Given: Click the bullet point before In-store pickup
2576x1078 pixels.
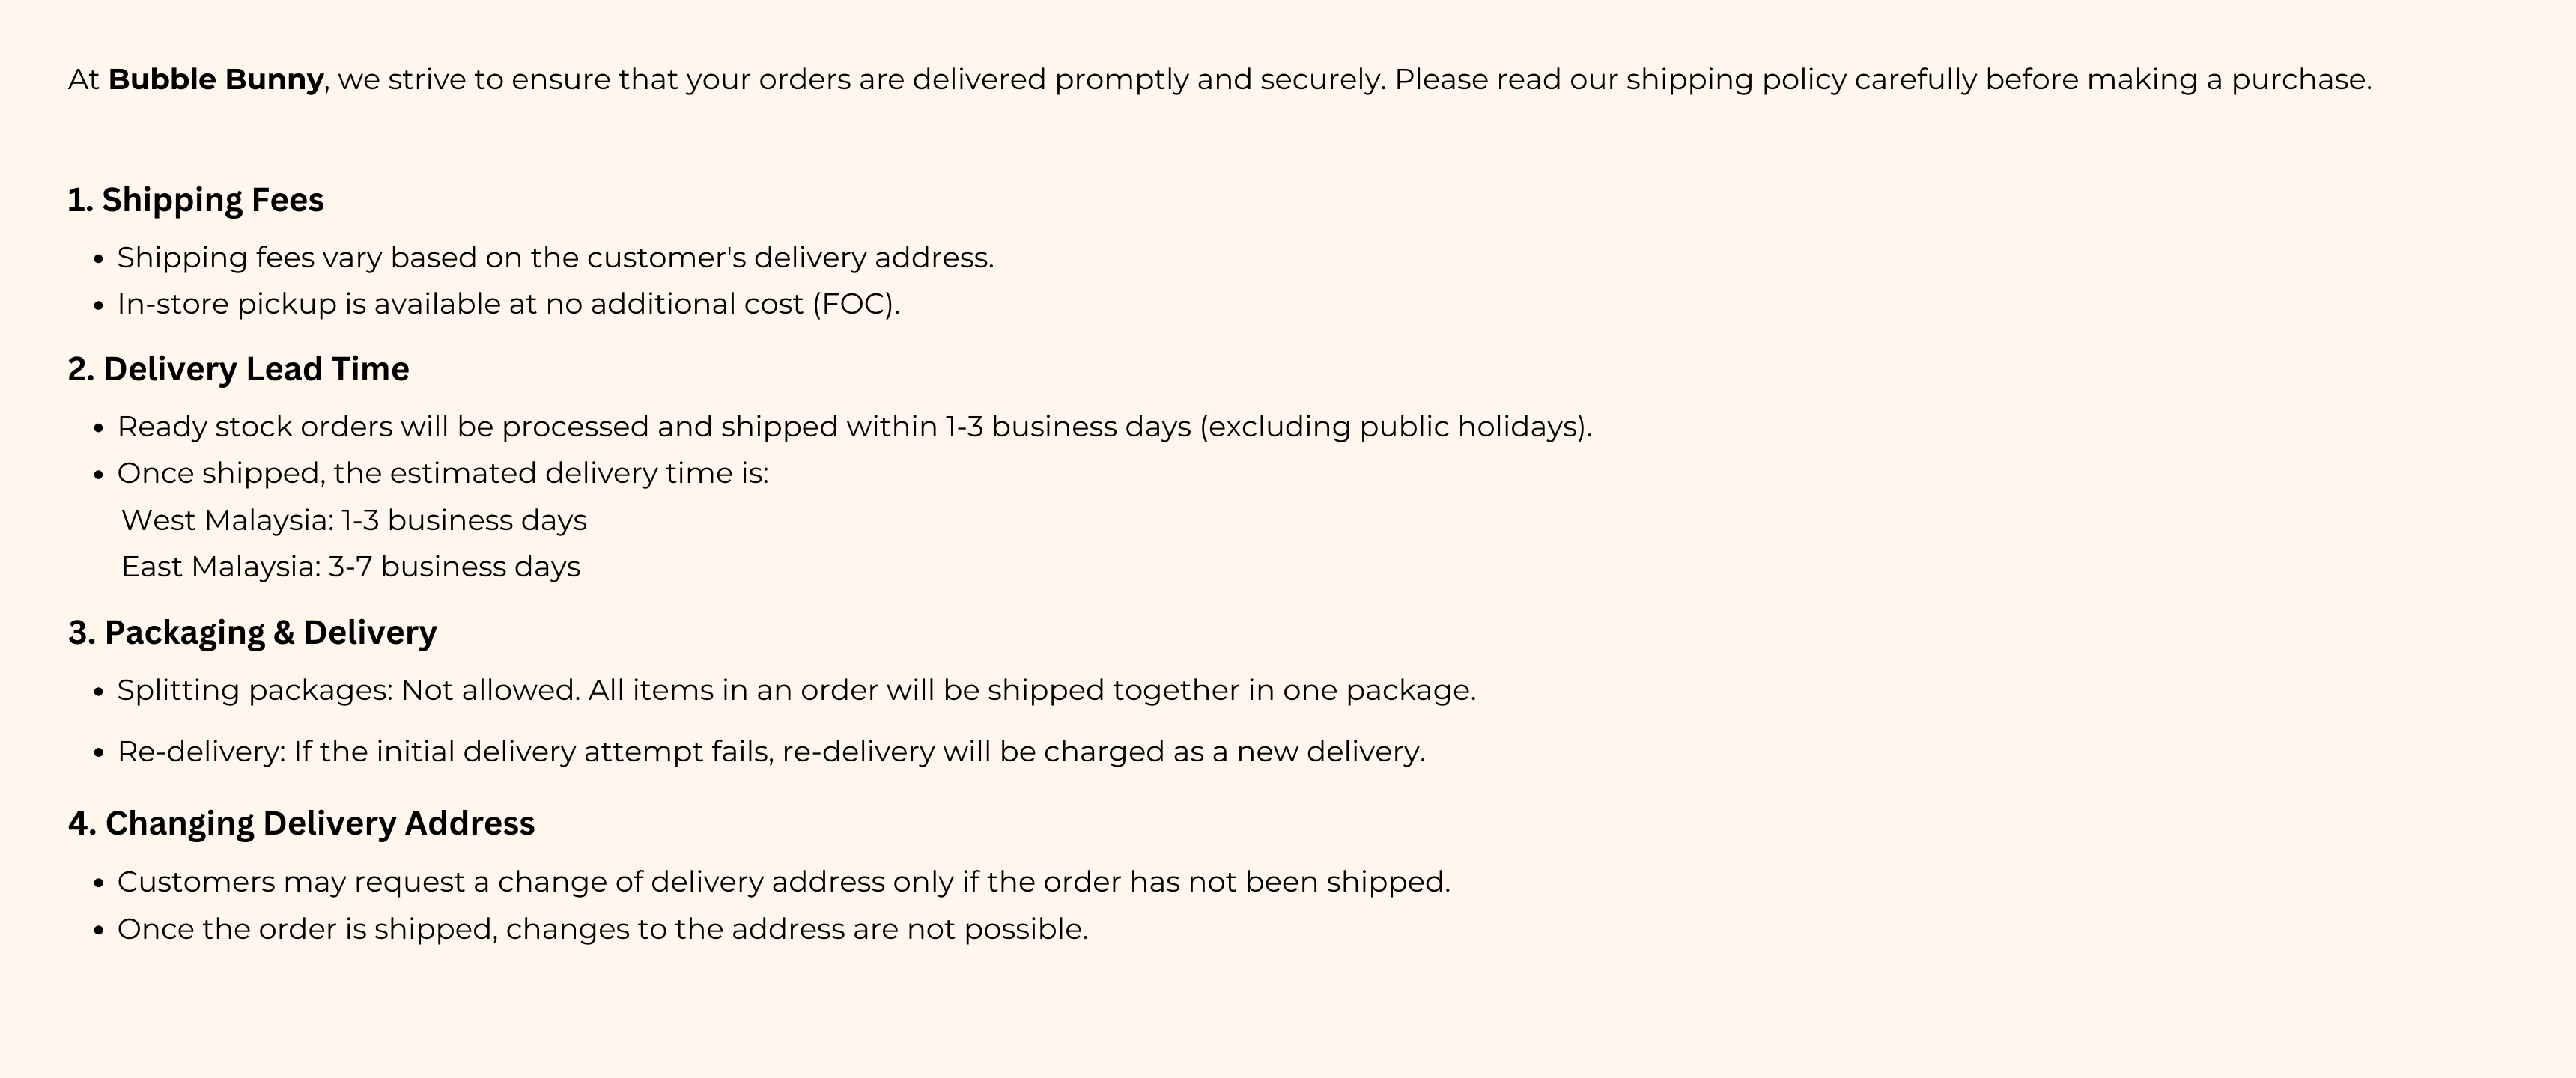Looking at the screenshot, I should tap(98, 306).
